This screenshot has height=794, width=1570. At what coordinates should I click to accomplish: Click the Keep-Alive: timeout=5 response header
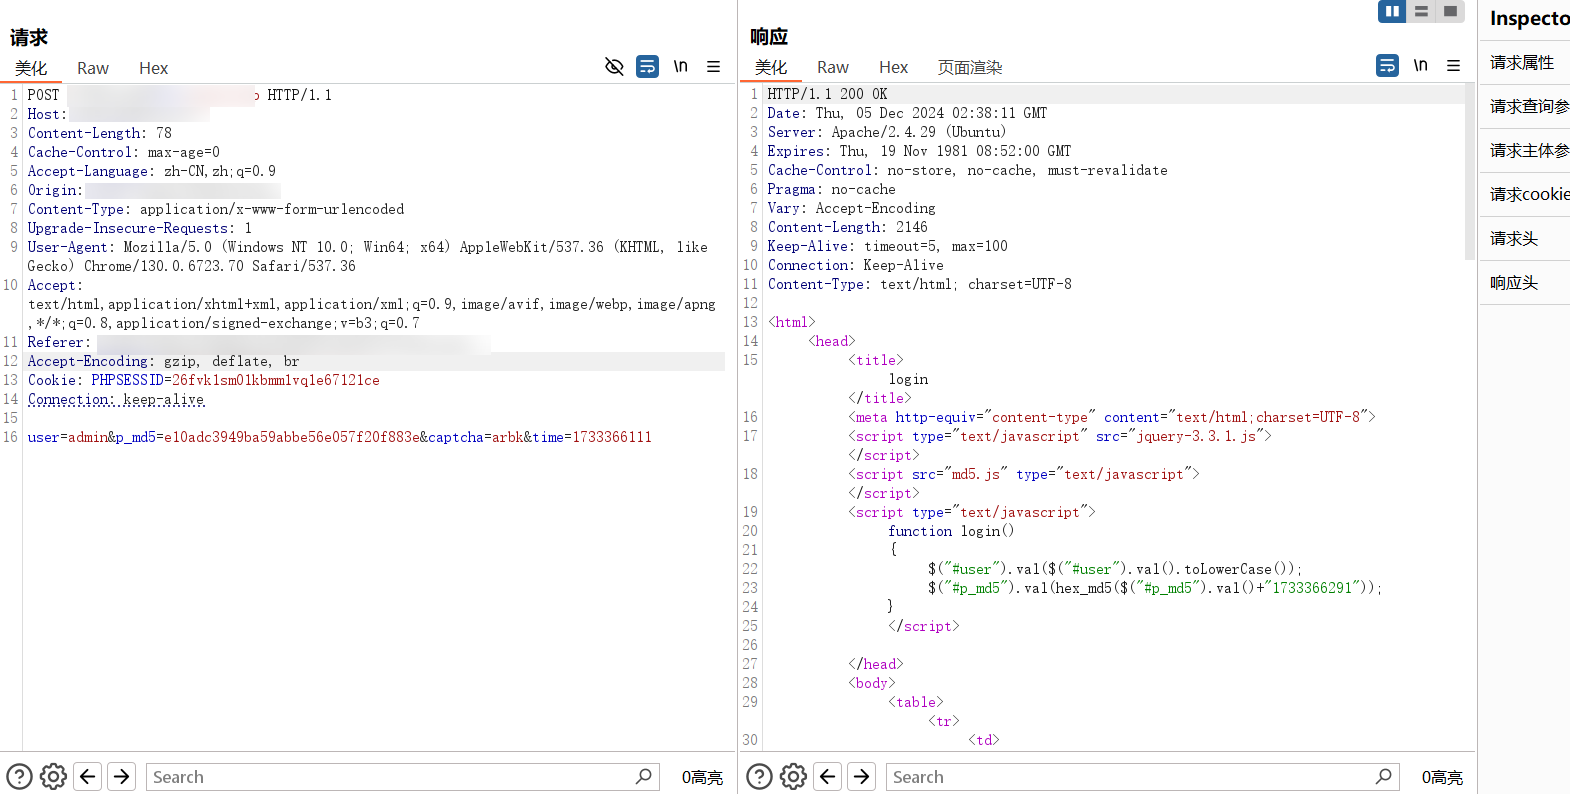tap(888, 246)
